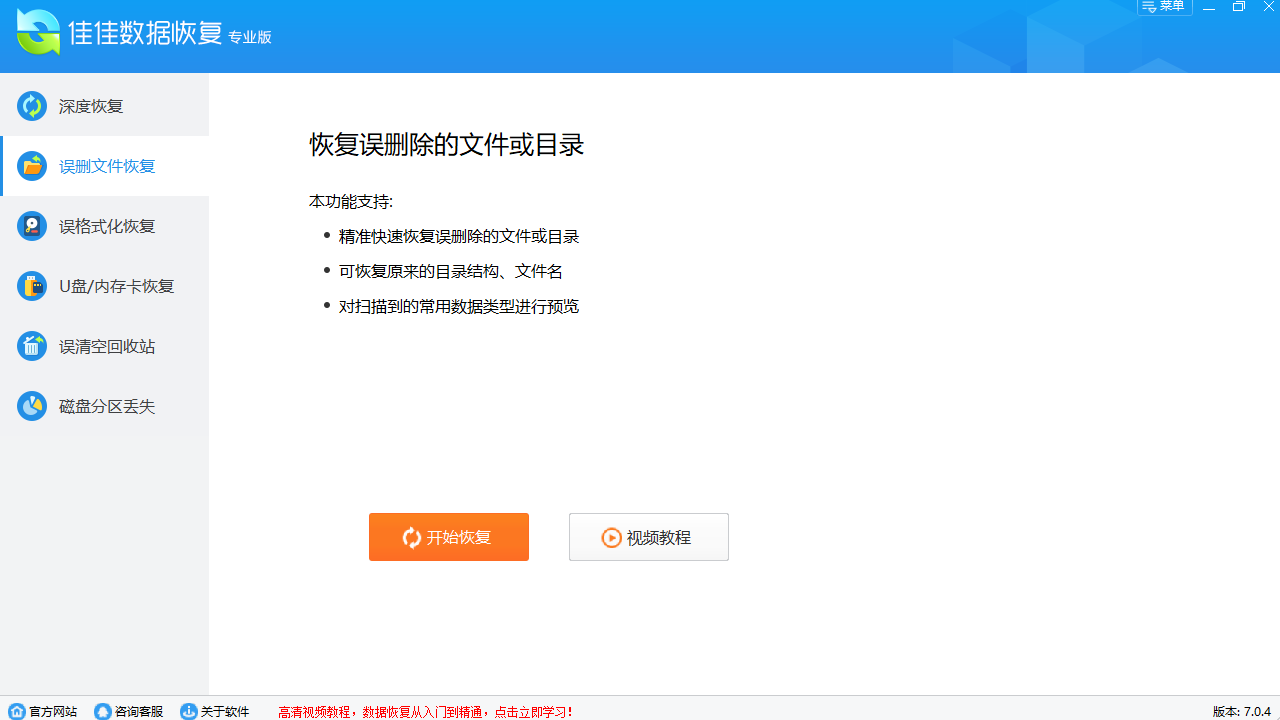Contact 咨询客服 in status bar
1280x720 pixels.
click(129, 711)
